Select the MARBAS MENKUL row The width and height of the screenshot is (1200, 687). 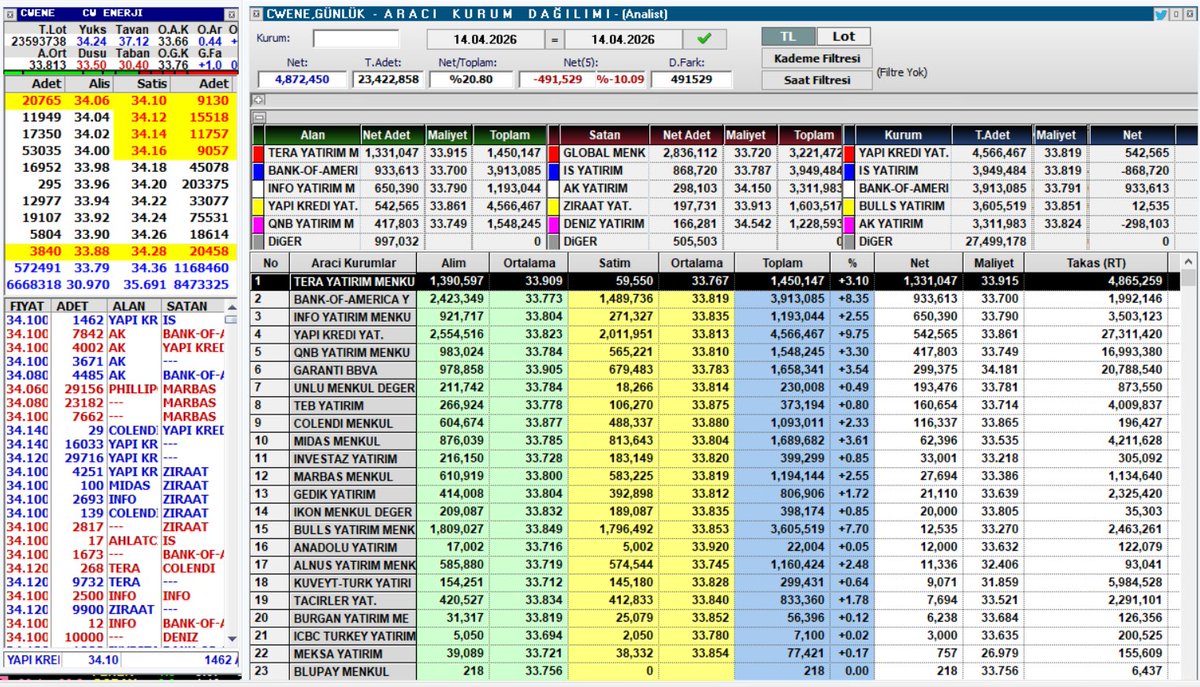point(714,476)
